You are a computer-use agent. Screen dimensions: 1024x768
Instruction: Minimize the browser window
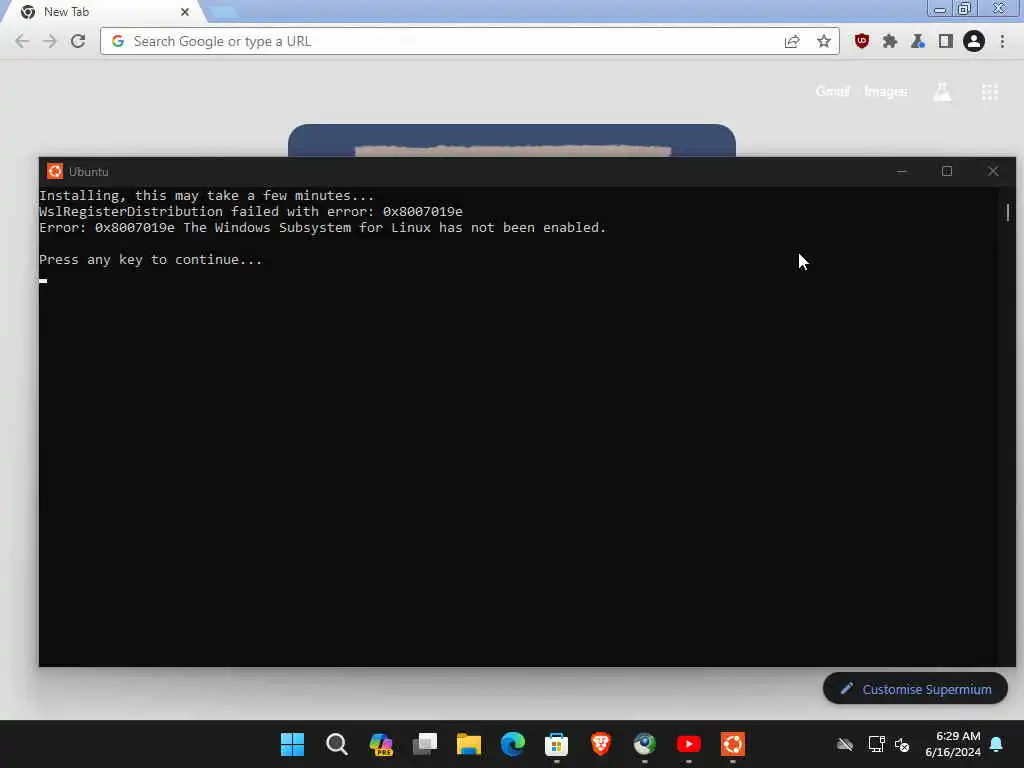point(940,9)
